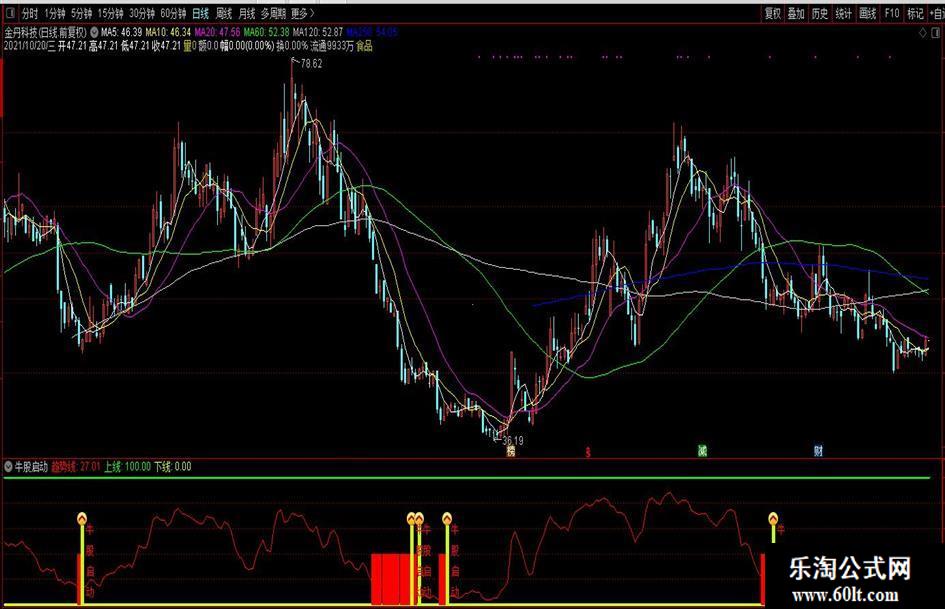945x609 pixels.
Task: Select the 30分钟 period
Action: tap(142, 13)
